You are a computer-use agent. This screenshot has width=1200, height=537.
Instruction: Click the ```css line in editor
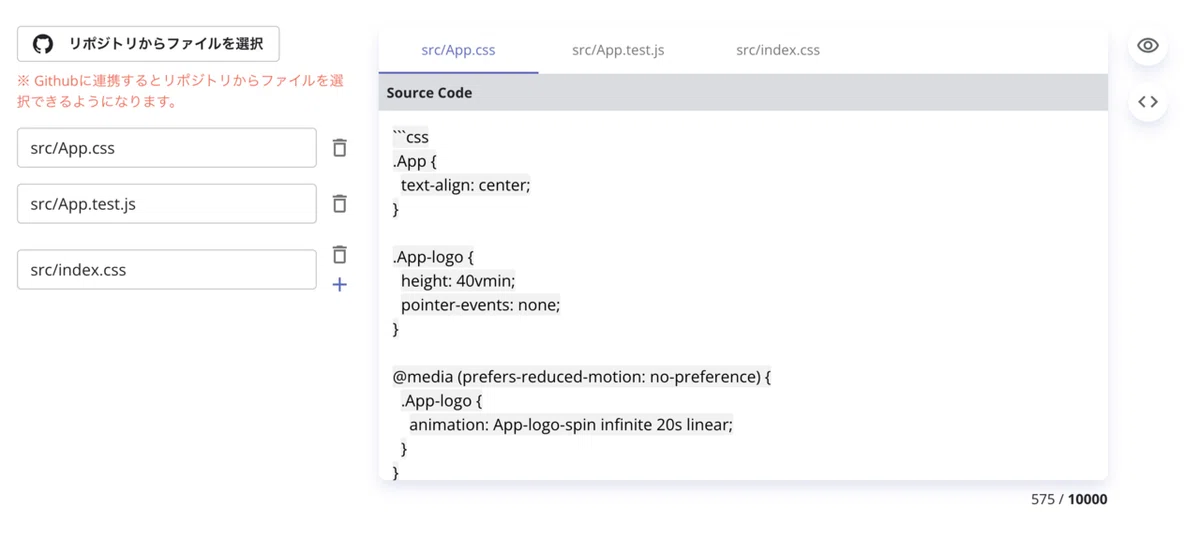tap(411, 137)
